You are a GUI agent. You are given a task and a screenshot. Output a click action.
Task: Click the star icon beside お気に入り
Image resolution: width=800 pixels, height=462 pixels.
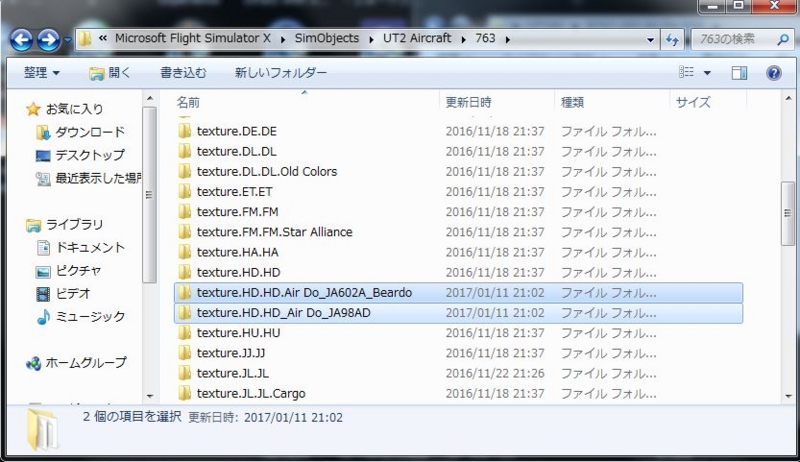coord(33,109)
